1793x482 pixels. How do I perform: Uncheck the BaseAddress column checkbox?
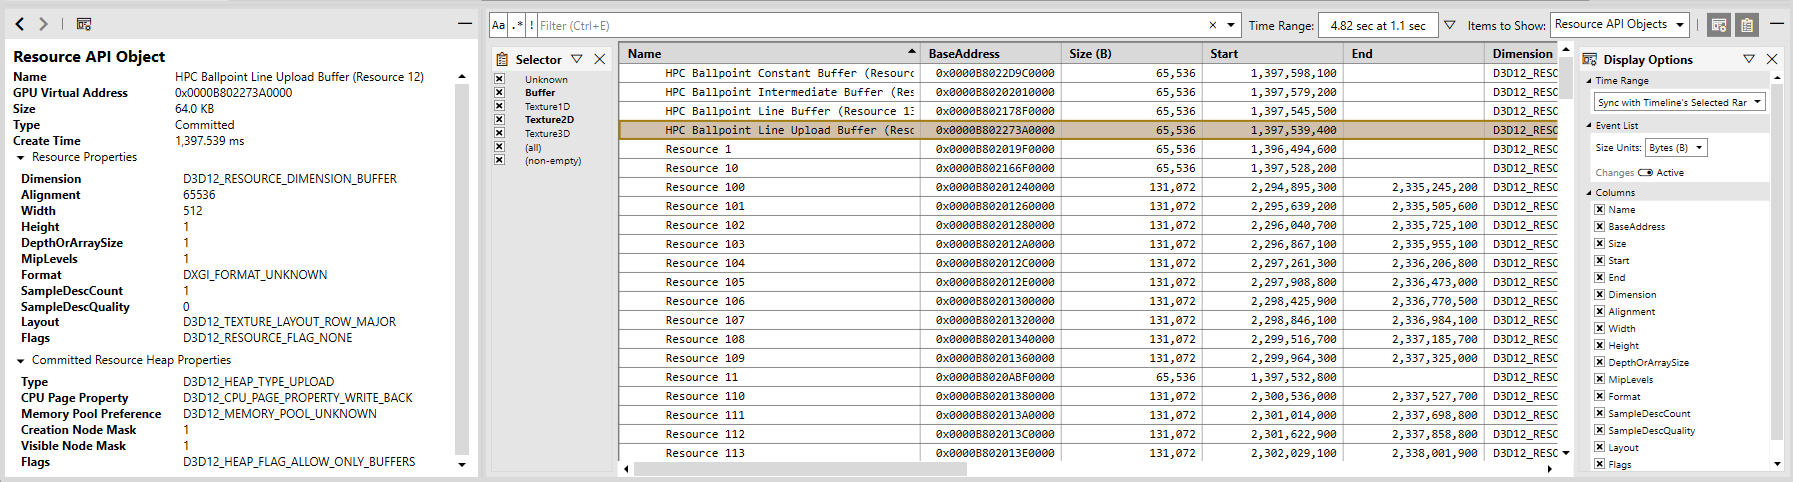1599,226
